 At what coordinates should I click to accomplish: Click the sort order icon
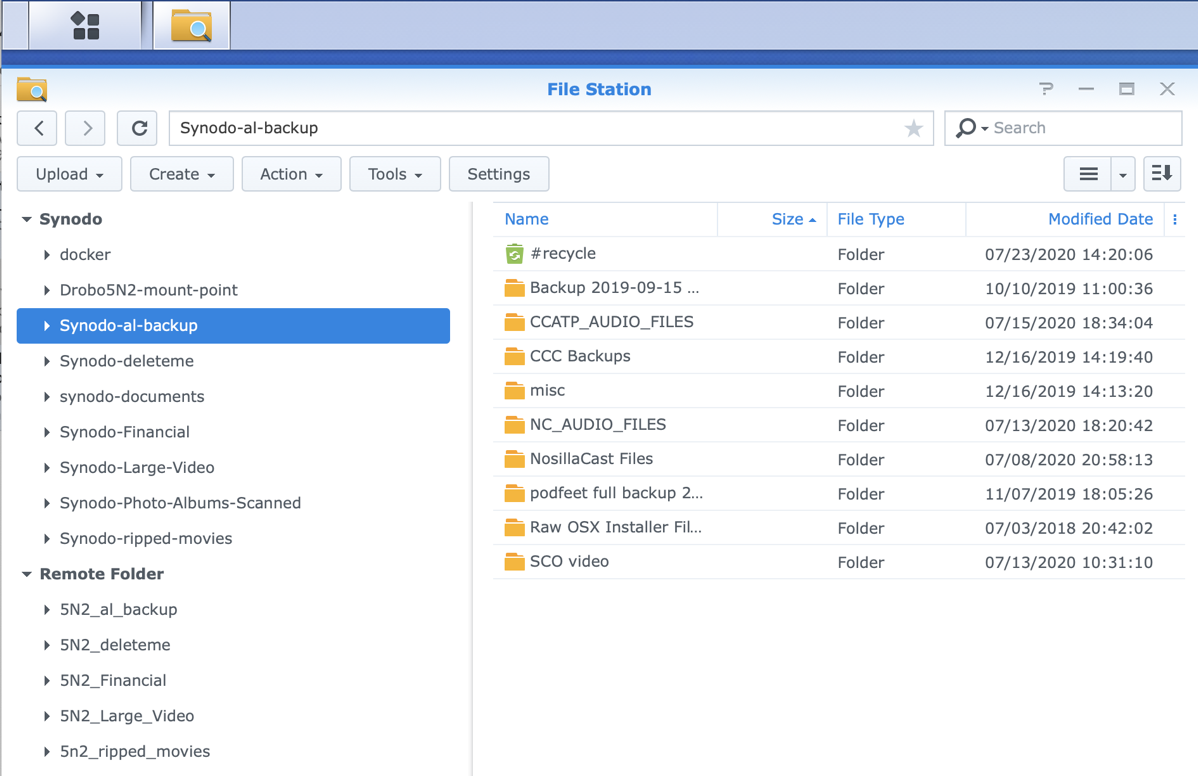tap(1161, 174)
